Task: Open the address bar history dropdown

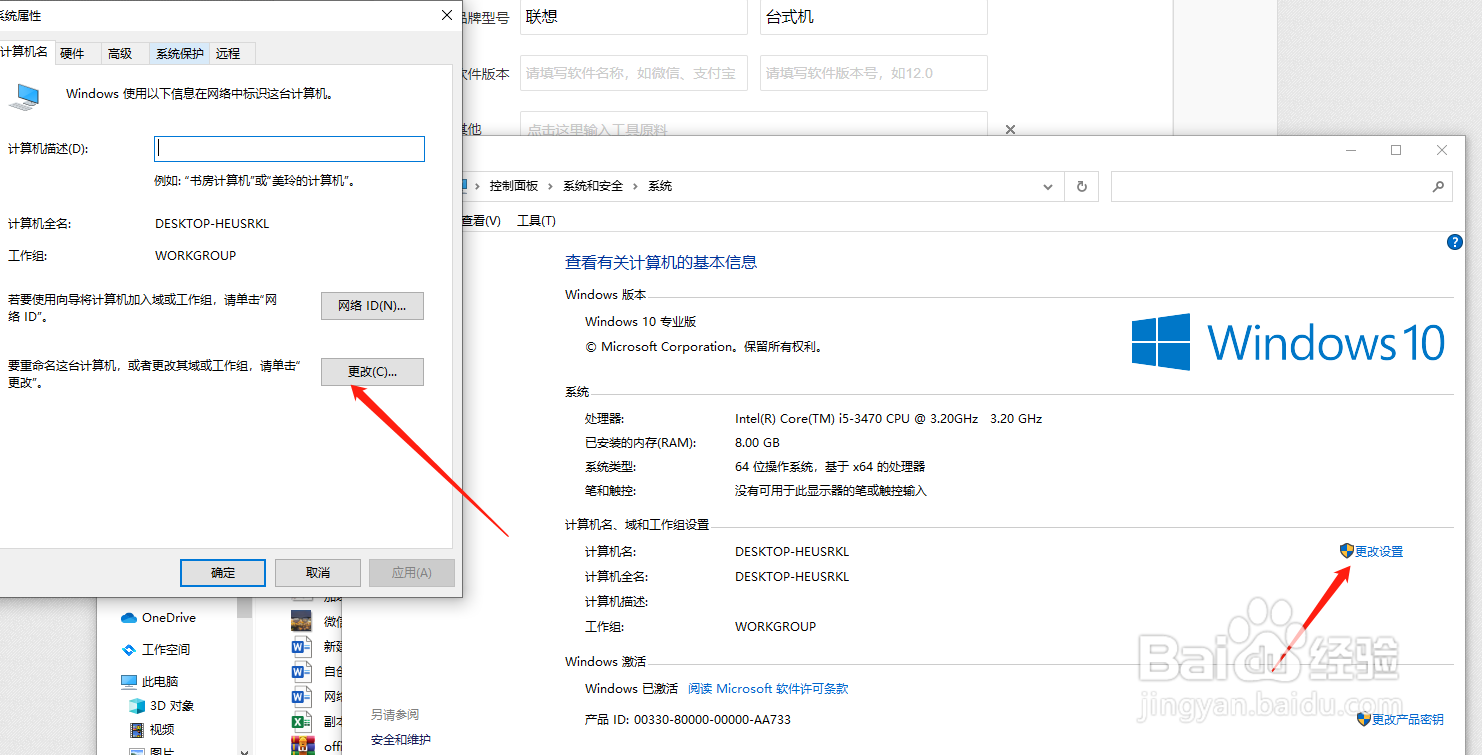Action: [x=1047, y=186]
